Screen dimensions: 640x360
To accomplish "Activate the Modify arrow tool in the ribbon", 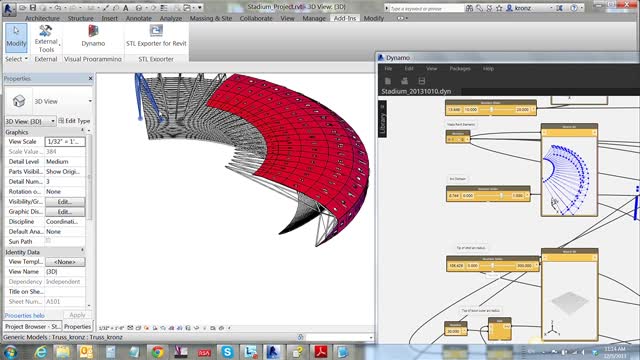I will point(16,38).
